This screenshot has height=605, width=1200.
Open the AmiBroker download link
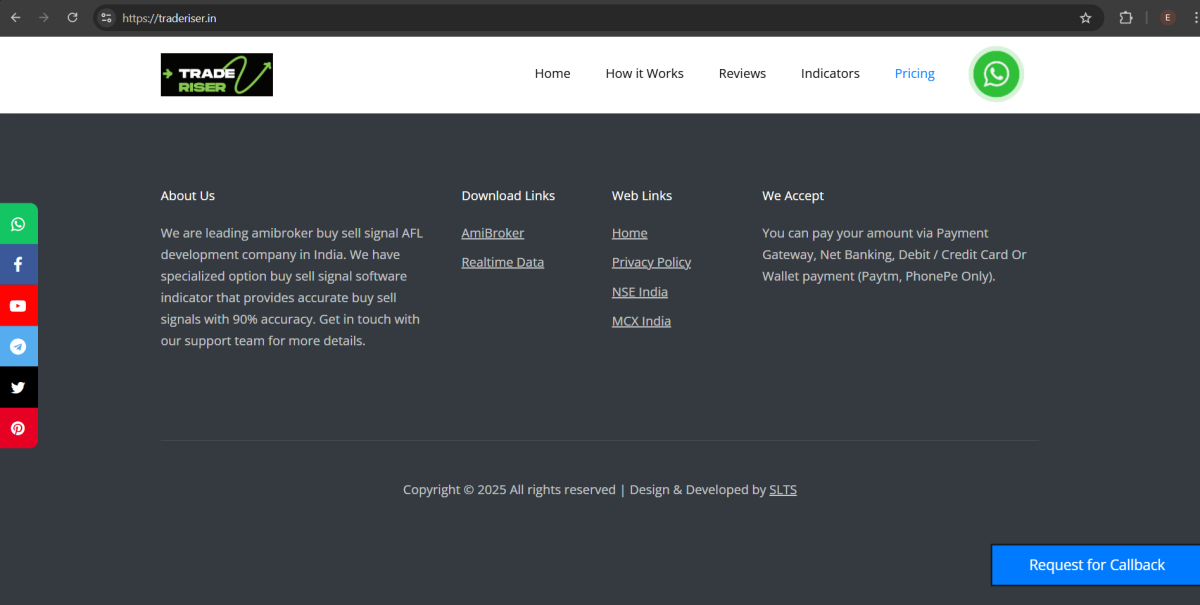coord(492,232)
